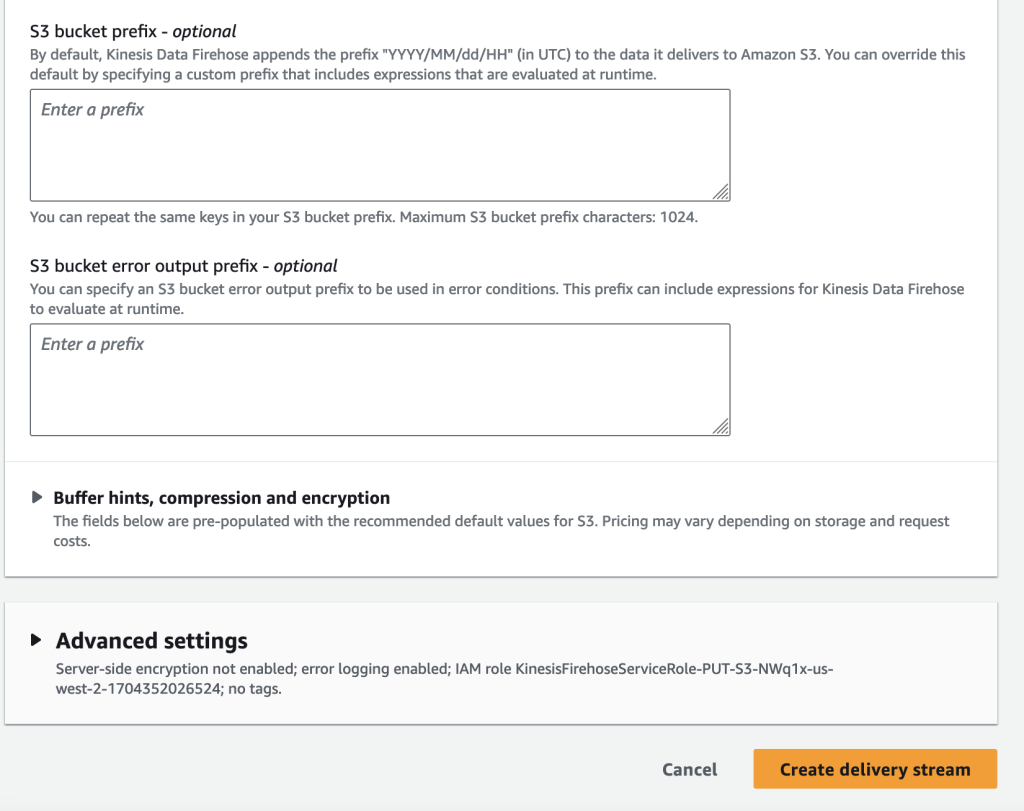Click the Enter a prefix placeholder under S3 bucket prefix

coord(91,109)
